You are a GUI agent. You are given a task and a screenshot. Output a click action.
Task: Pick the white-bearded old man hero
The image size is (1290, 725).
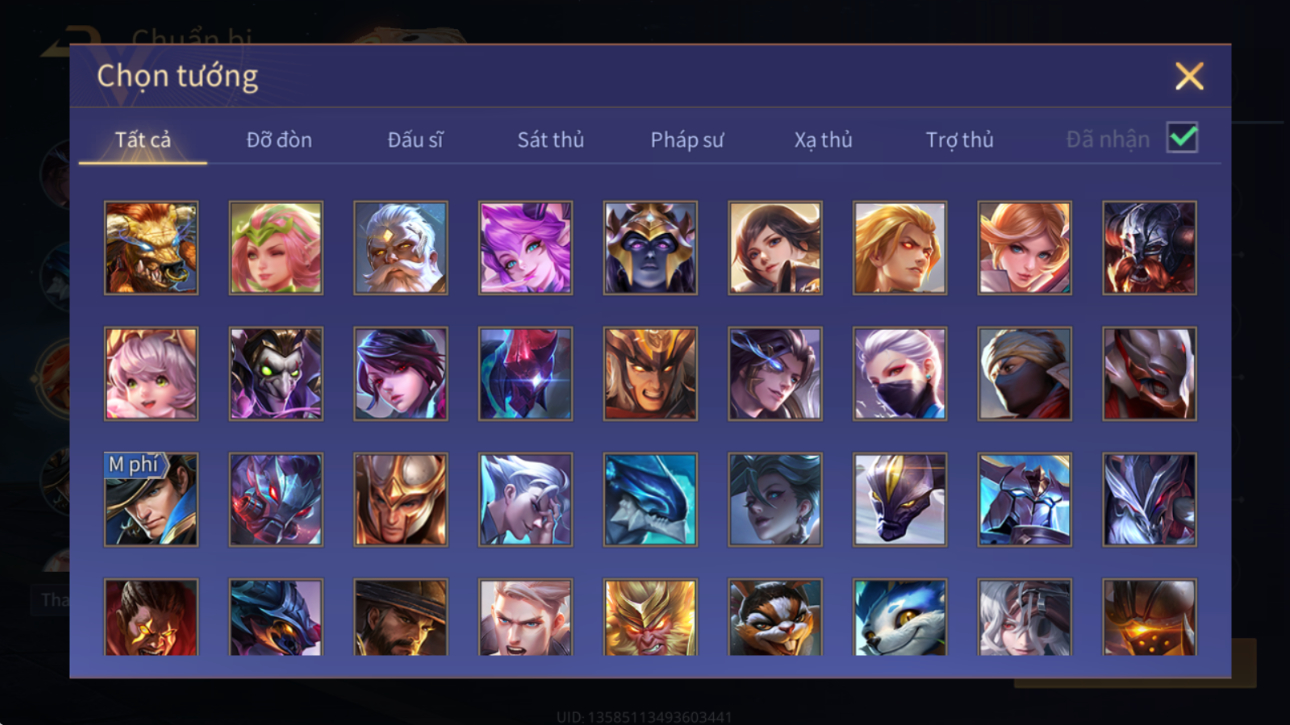[x=400, y=248]
